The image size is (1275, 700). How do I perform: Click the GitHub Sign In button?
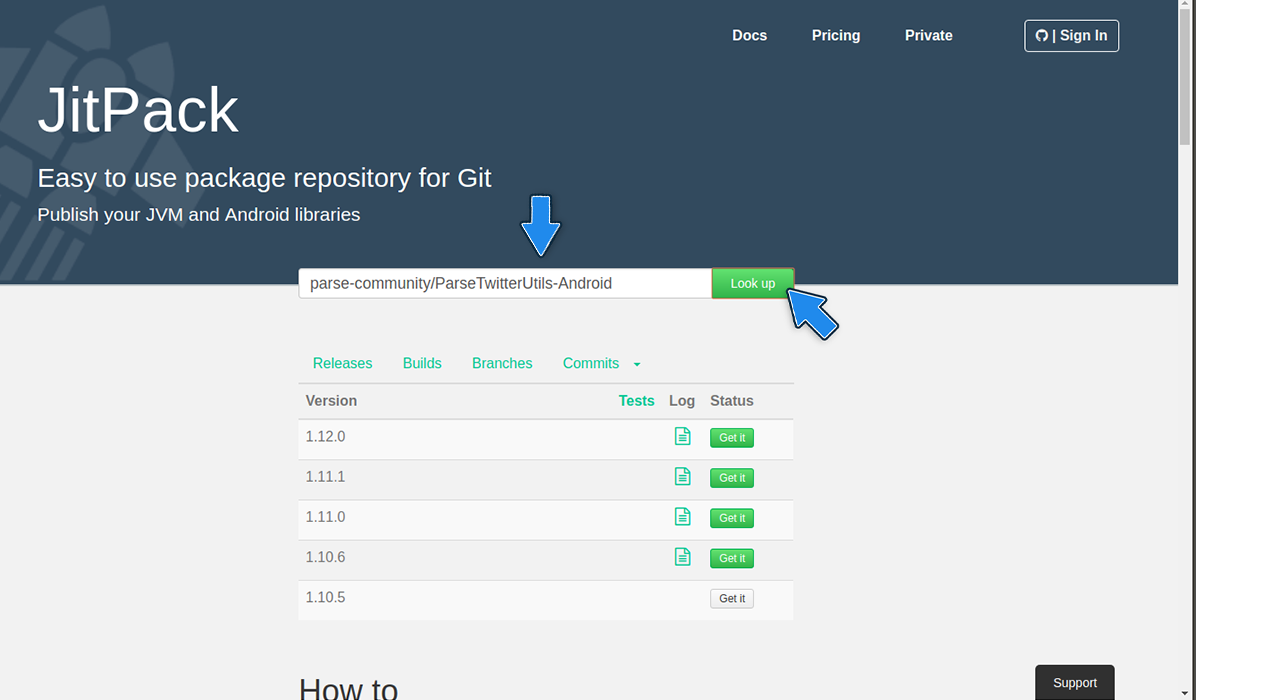[1071, 36]
